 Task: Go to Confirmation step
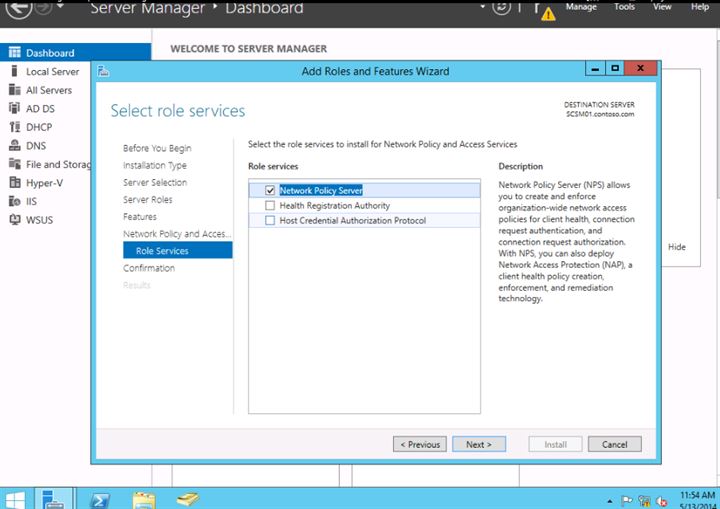pyautogui.click(x=149, y=268)
